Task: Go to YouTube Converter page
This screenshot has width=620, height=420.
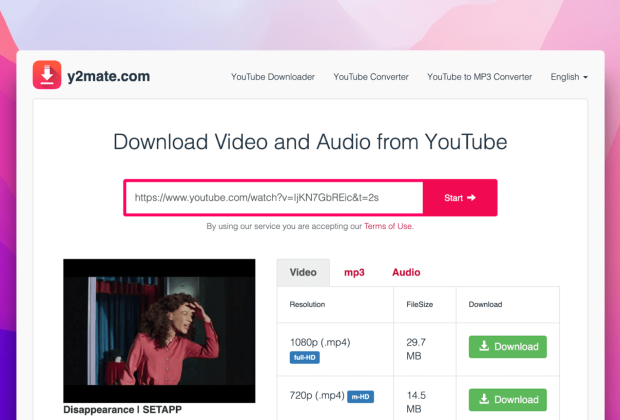Action: click(x=371, y=77)
